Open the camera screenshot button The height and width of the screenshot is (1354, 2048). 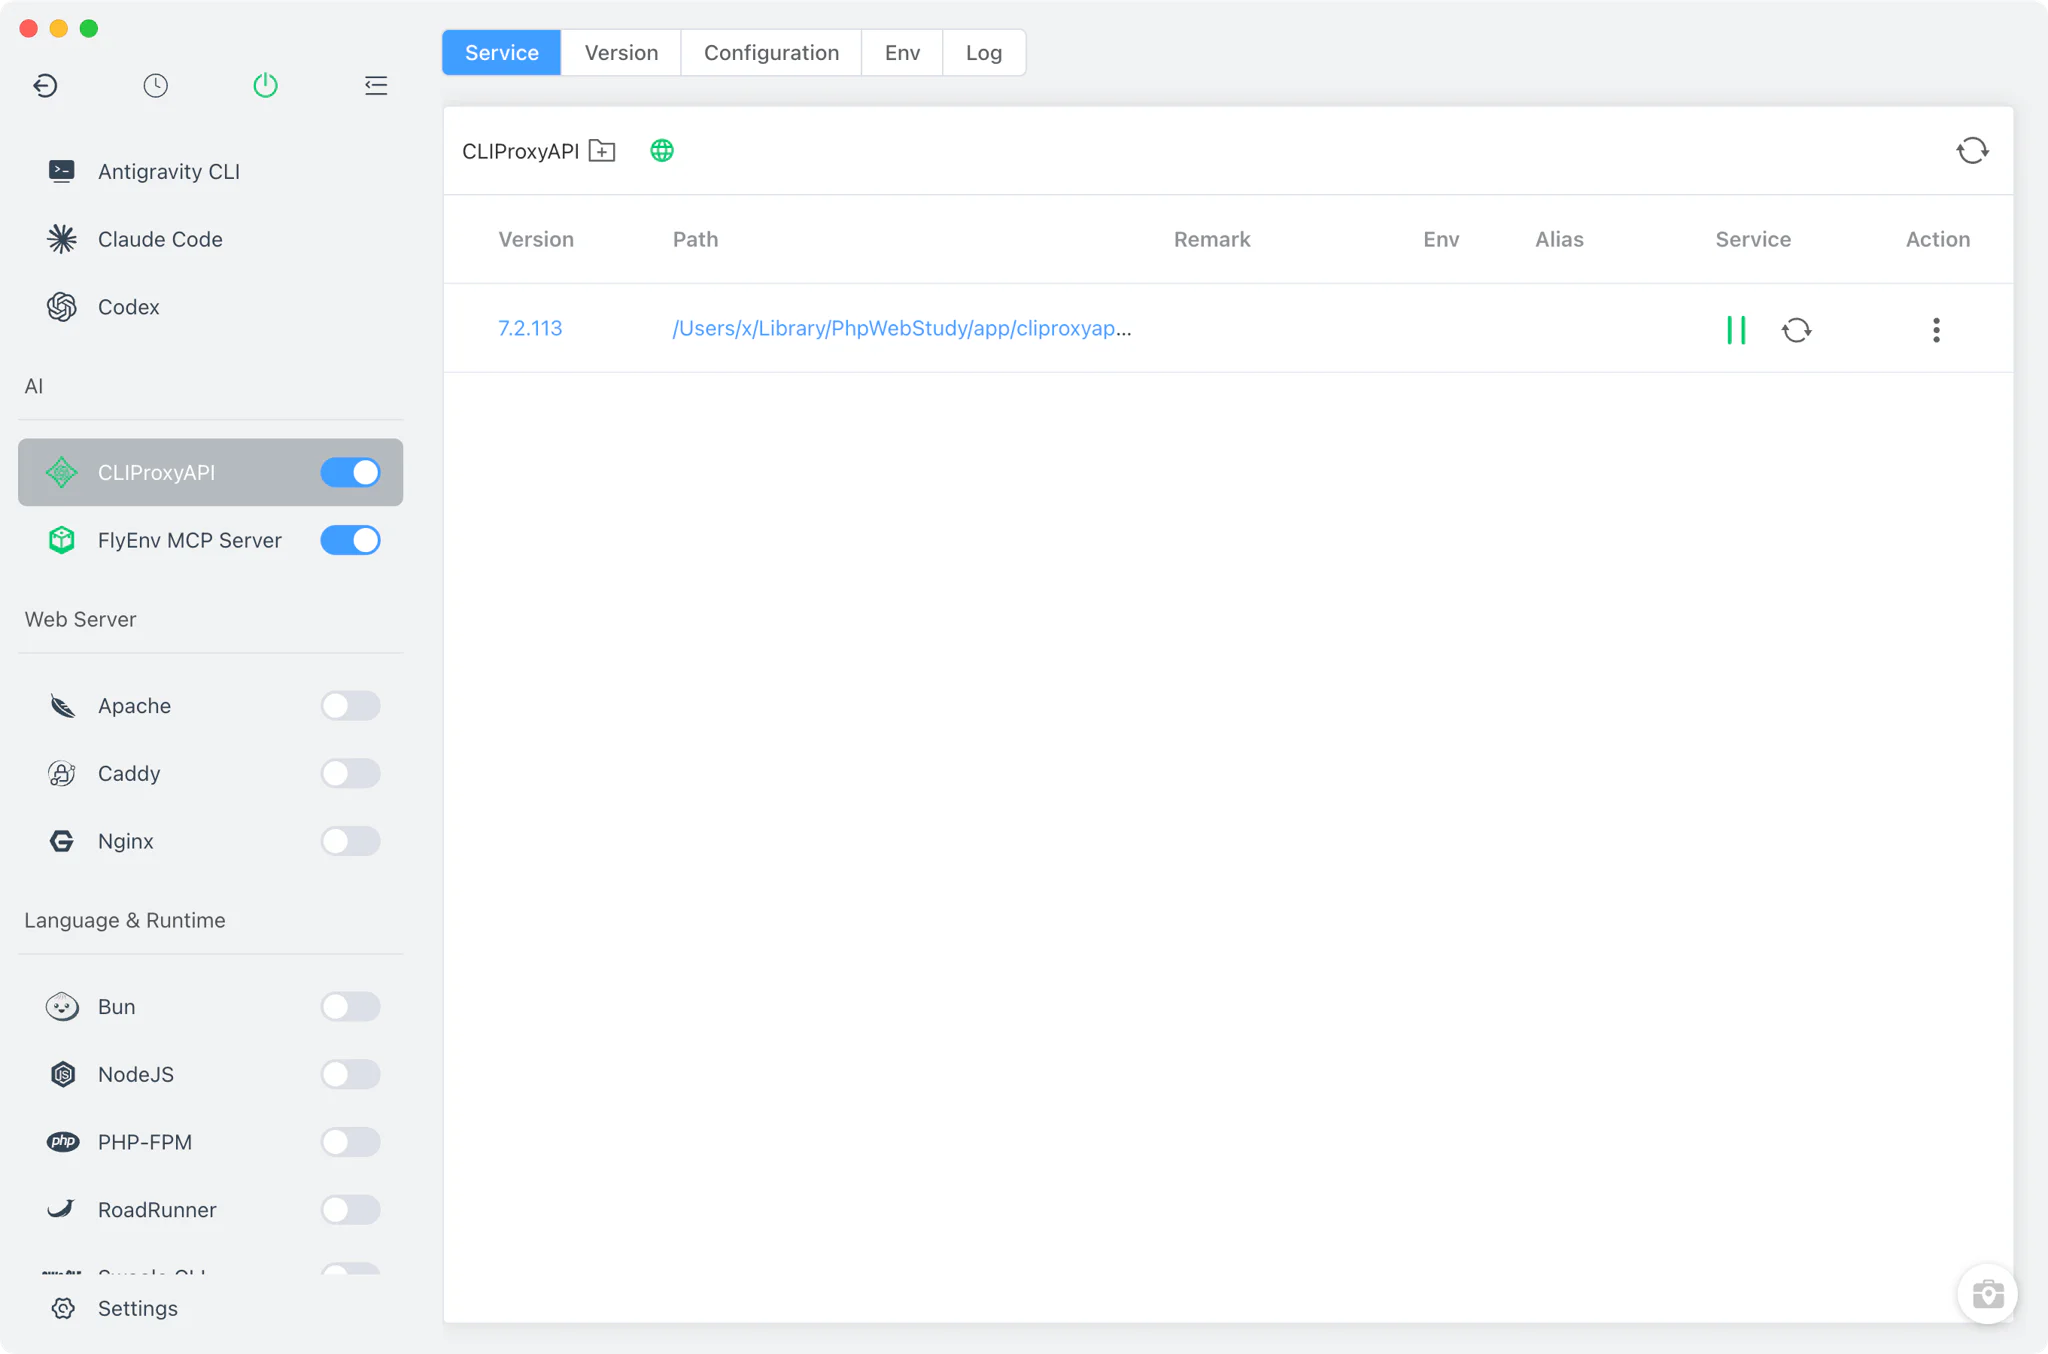[x=1988, y=1294]
